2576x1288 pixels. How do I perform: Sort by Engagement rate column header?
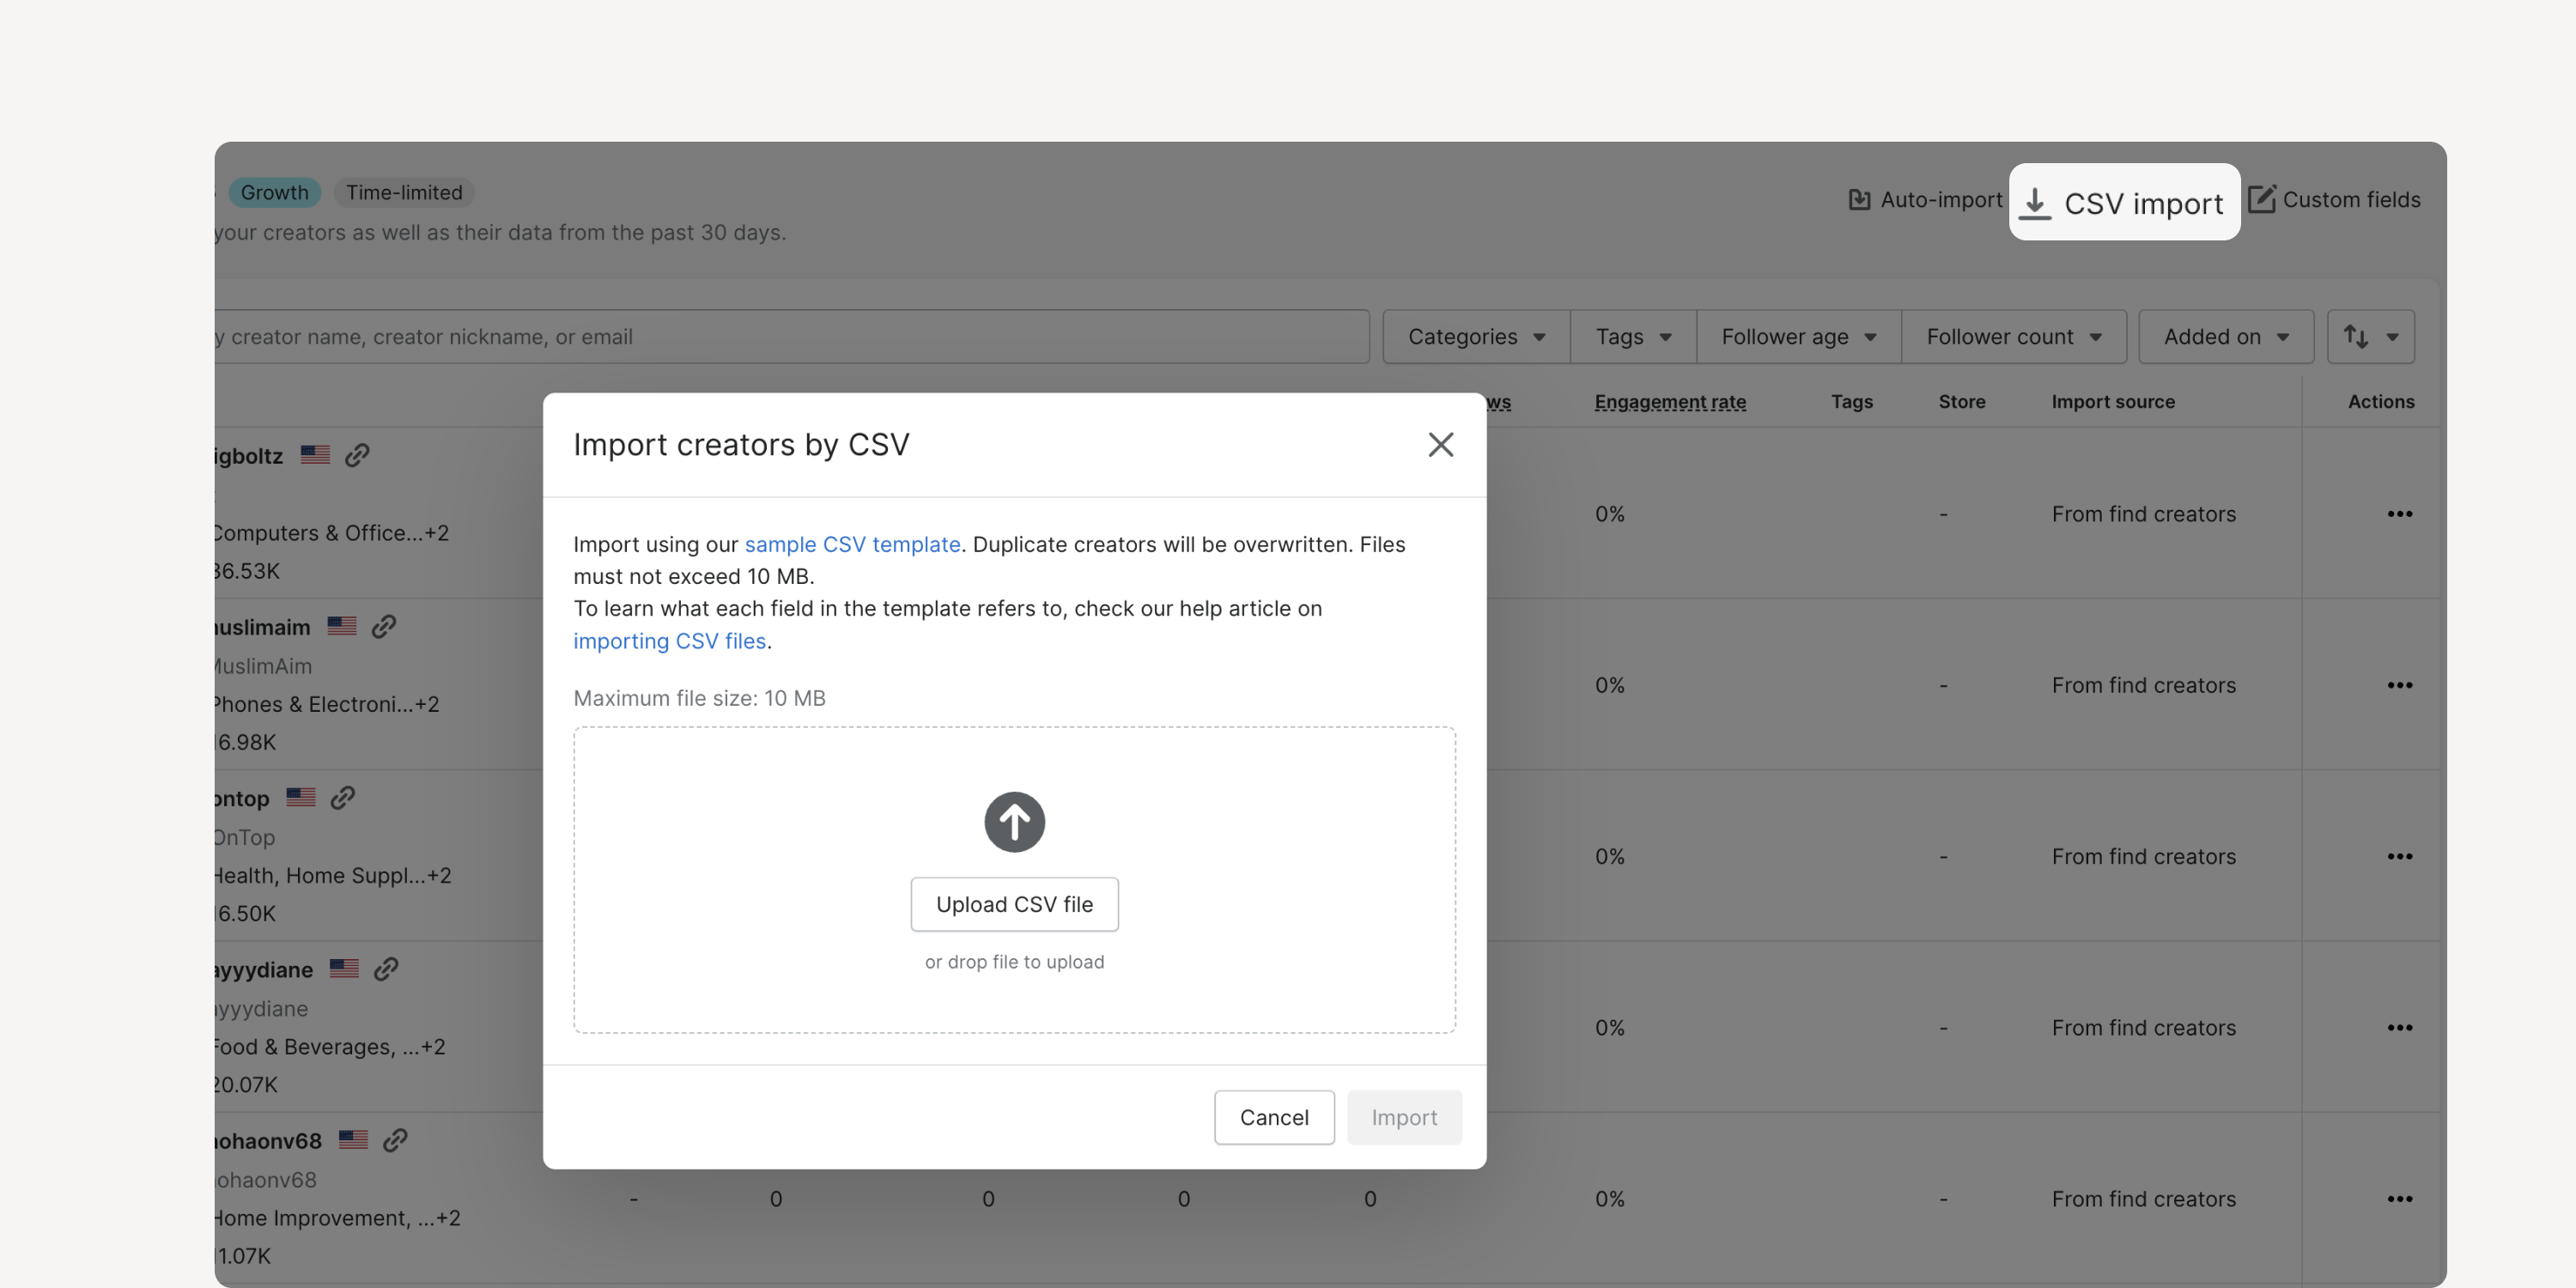(x=1670, y=401)
